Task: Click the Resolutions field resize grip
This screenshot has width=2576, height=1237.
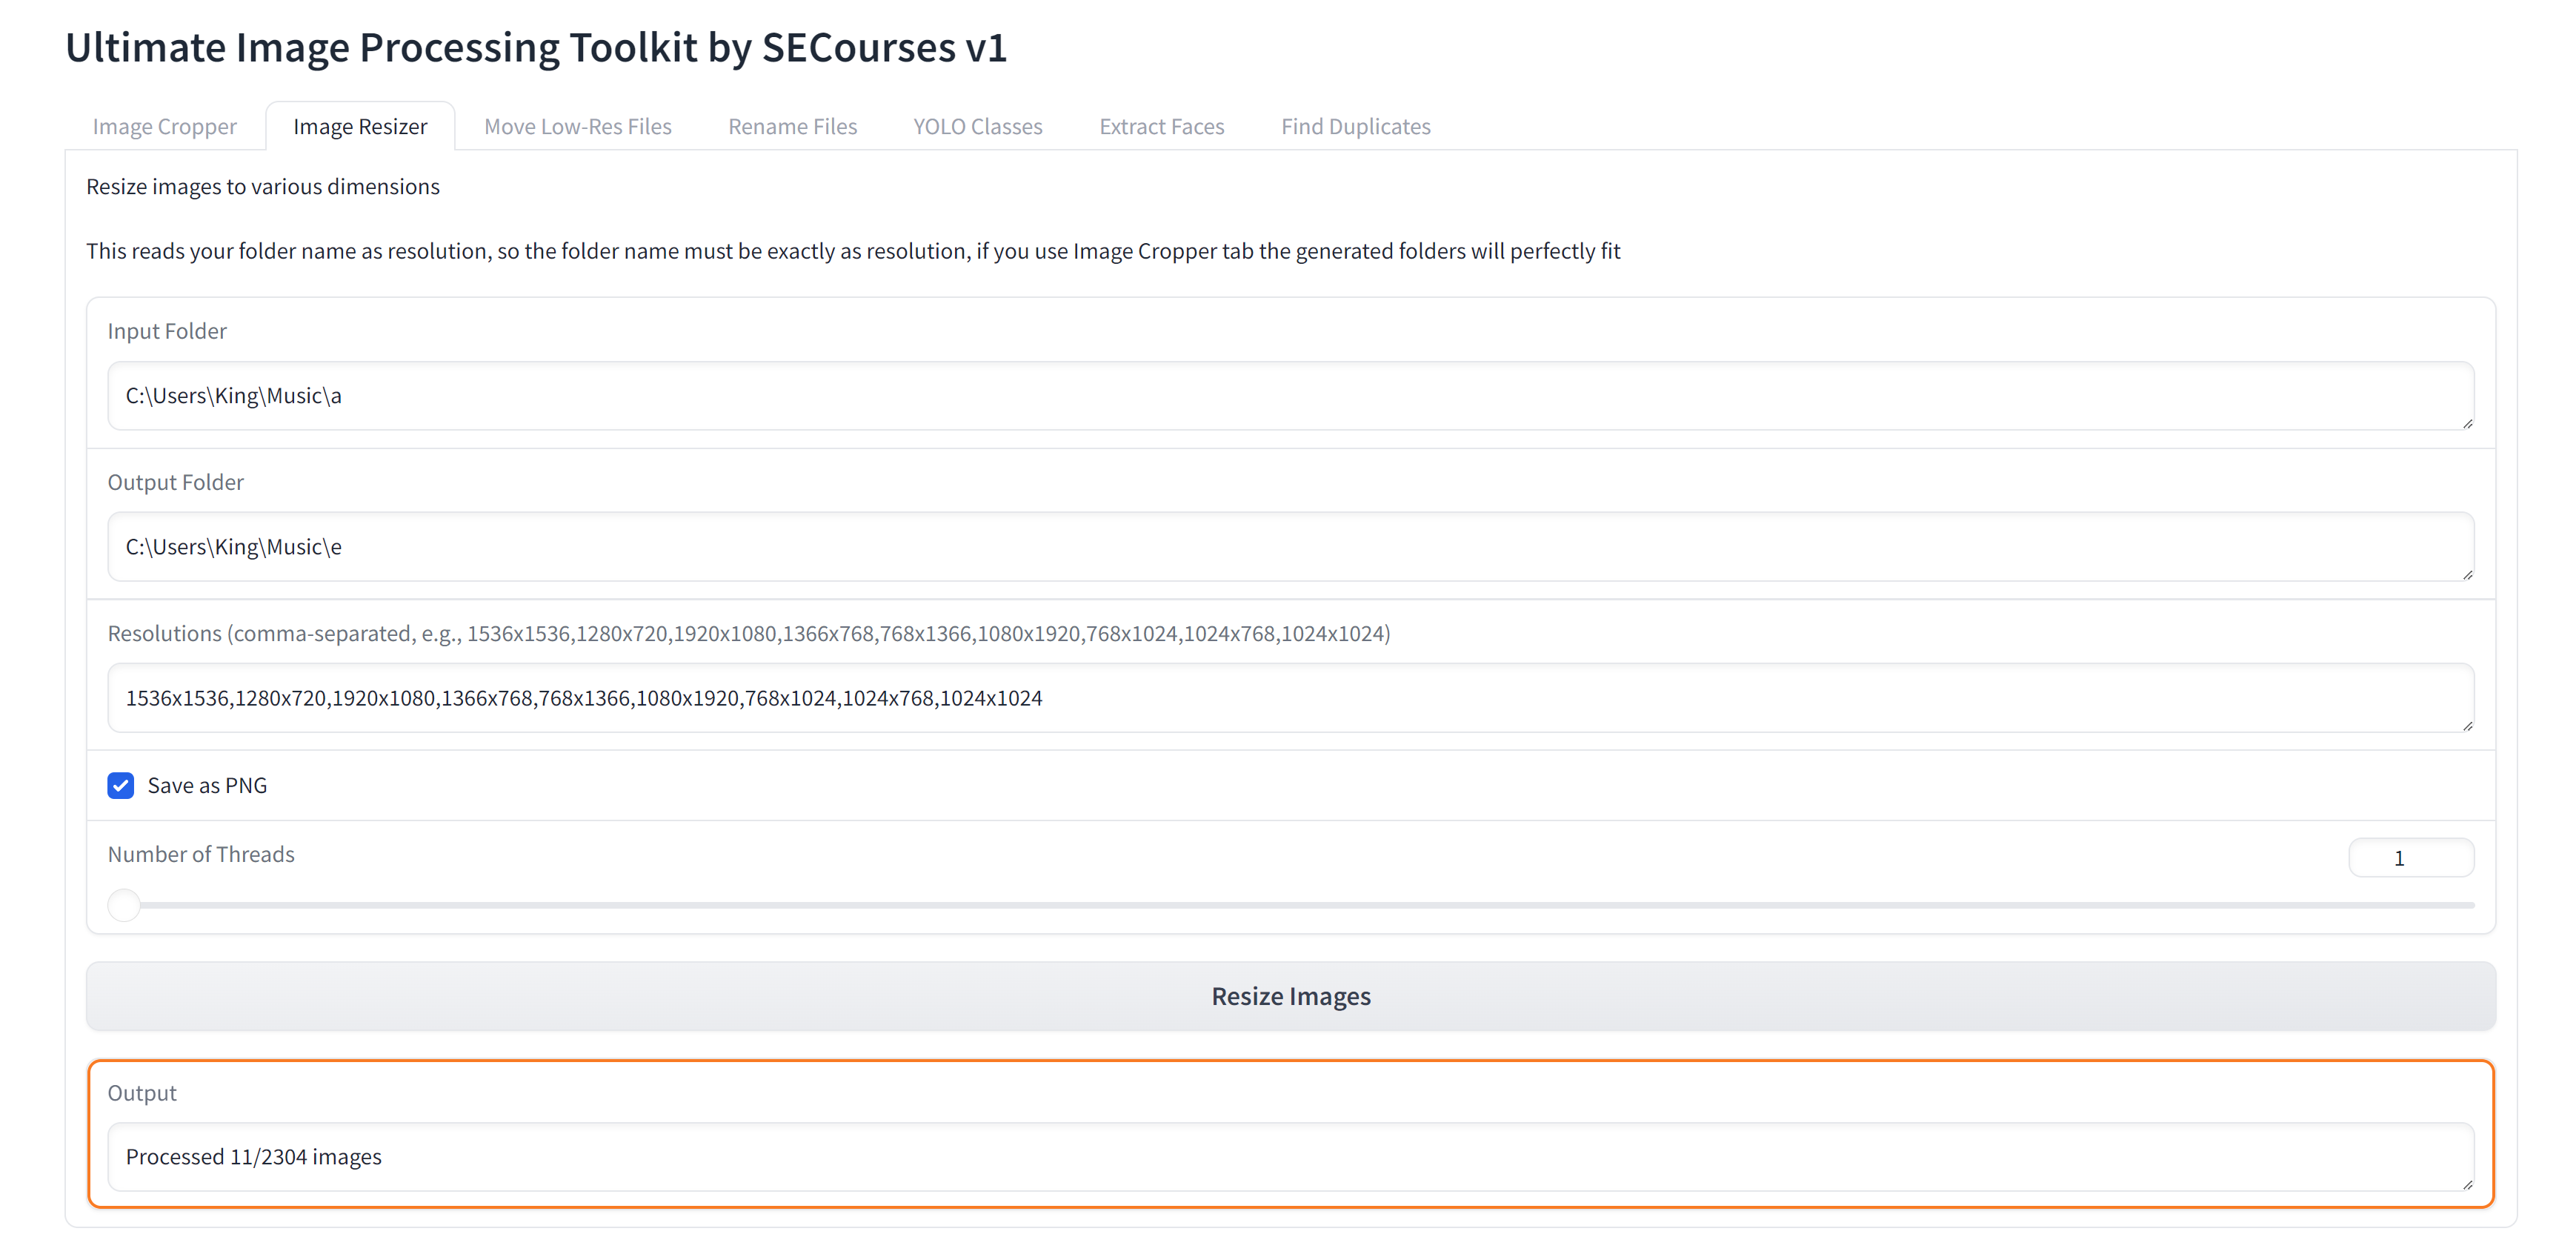Action: pyautogui.click(x=2467, y=726)
